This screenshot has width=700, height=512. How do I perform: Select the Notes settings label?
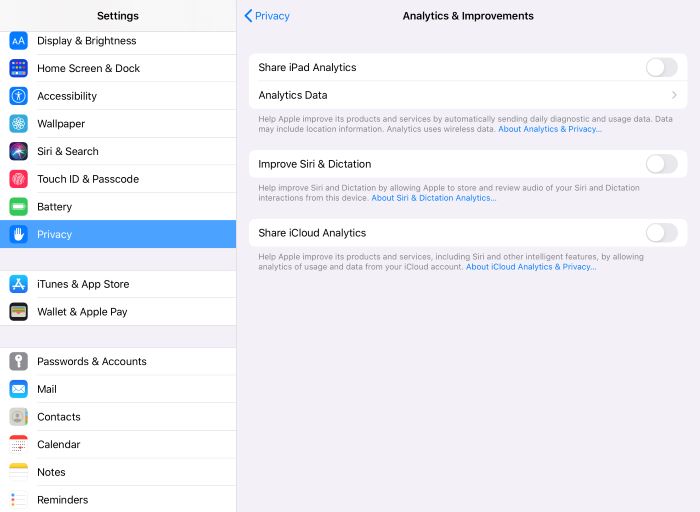[x=51, y=472]
